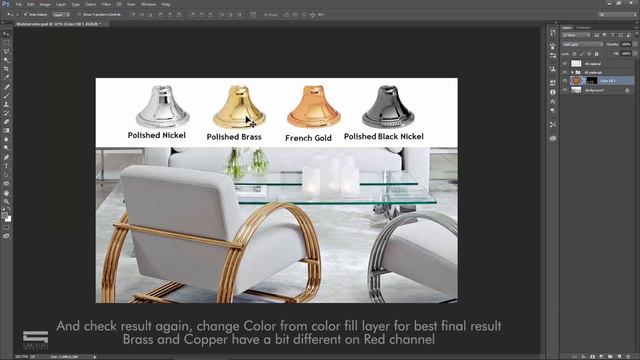640x360 pixels.
Task: Select the Zoom tool
Action: point(6,201)
